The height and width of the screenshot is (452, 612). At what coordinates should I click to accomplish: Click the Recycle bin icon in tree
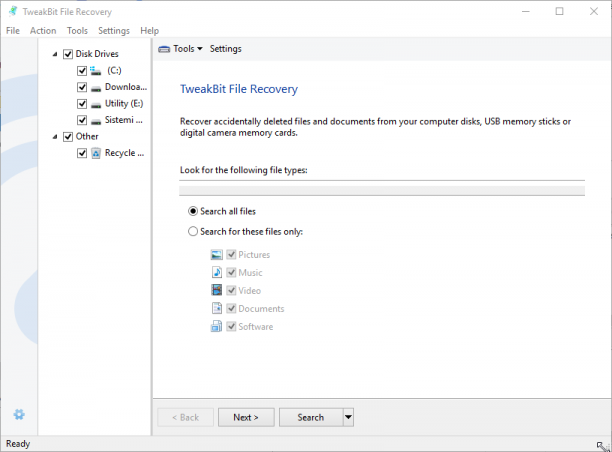click(x=96, y=153)
